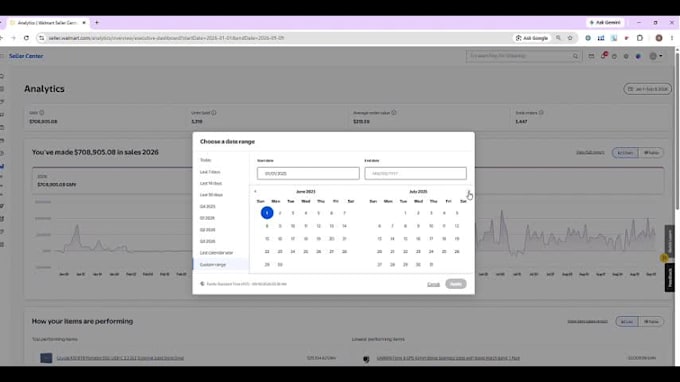Viewport: 680px width, 382px height.
Task: Open the Garmin lowest performing item link
Action: pos(448,358)
